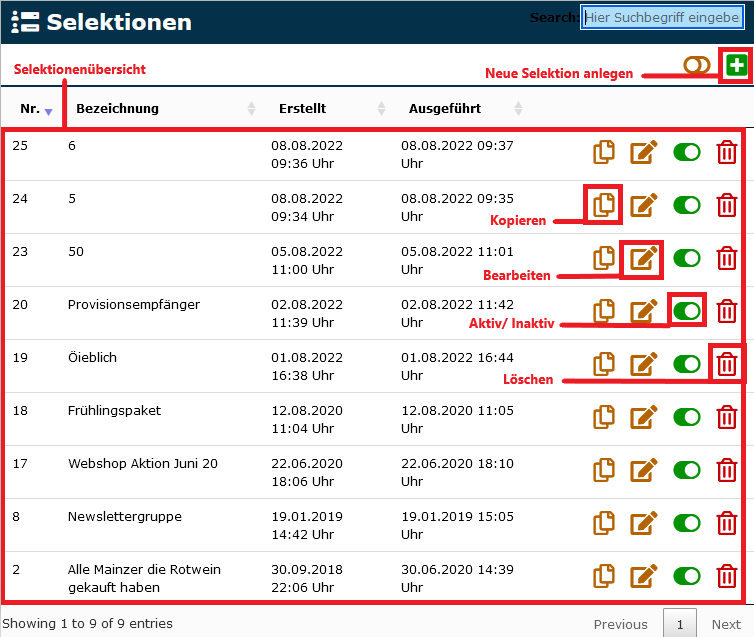Delete the Alle Mainzer Rotwein selection
Screen dimensions: 754x637
pyautogui.click(x=727, y=576)
